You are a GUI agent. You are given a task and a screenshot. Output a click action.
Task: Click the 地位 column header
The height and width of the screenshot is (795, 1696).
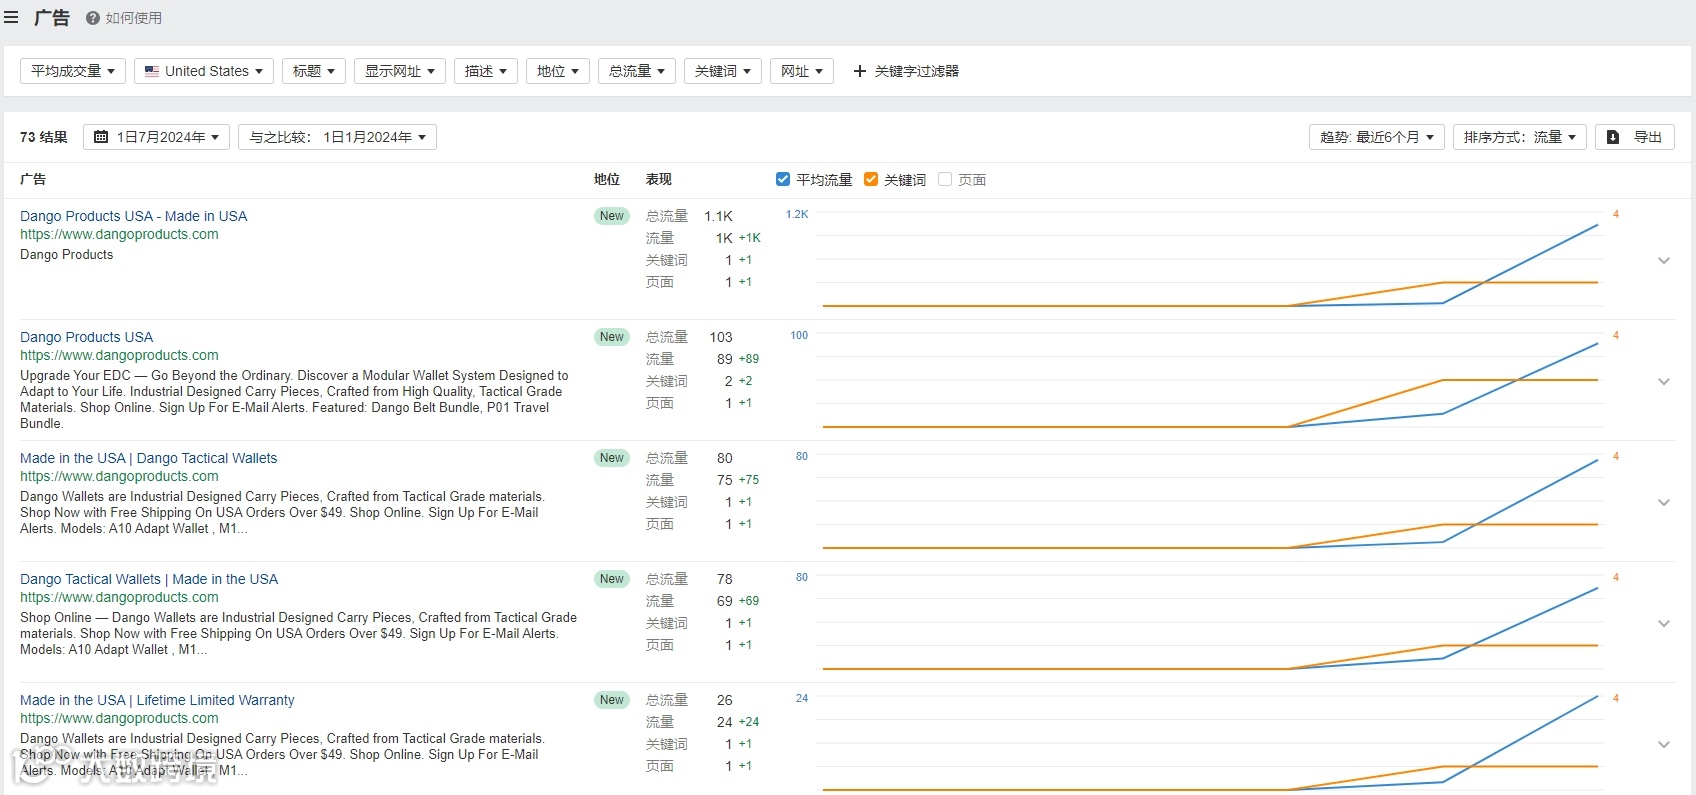click(x=607, y=179)
